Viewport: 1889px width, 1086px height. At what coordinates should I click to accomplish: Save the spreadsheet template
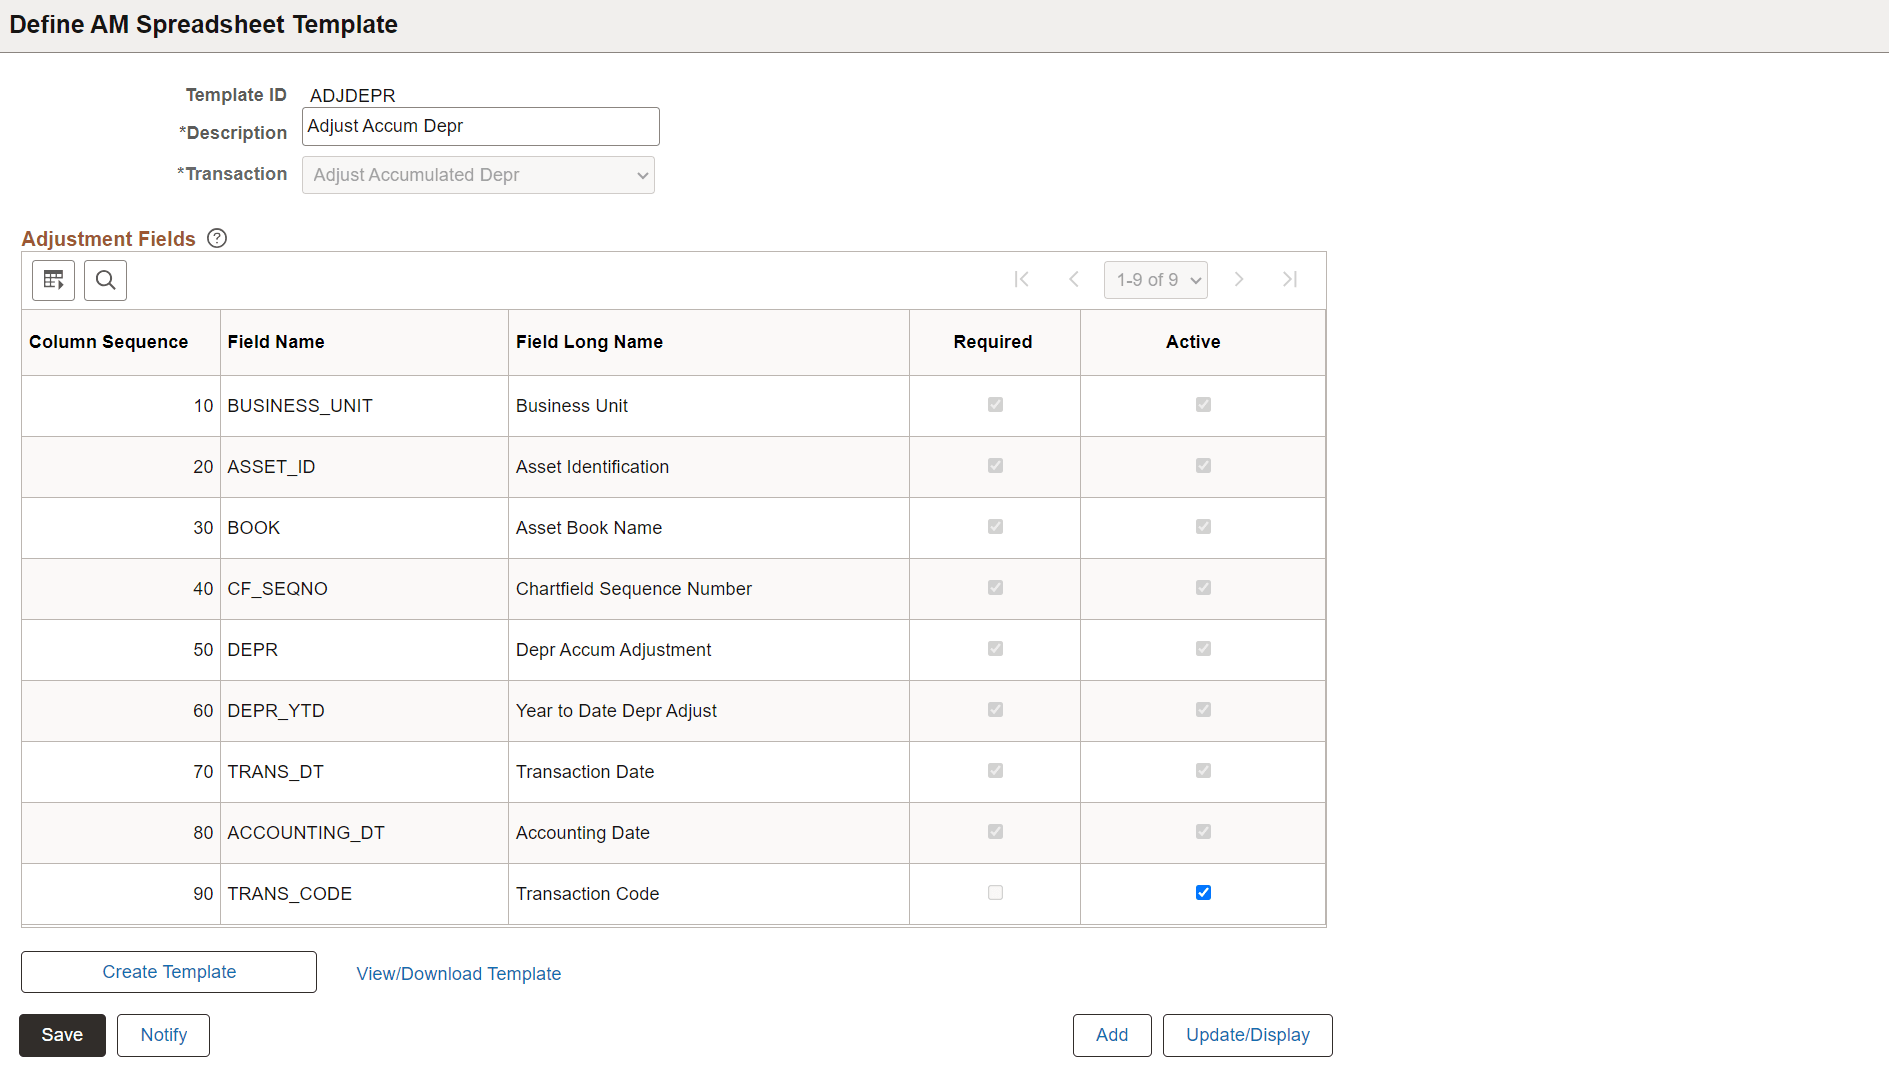point(62,1035)
